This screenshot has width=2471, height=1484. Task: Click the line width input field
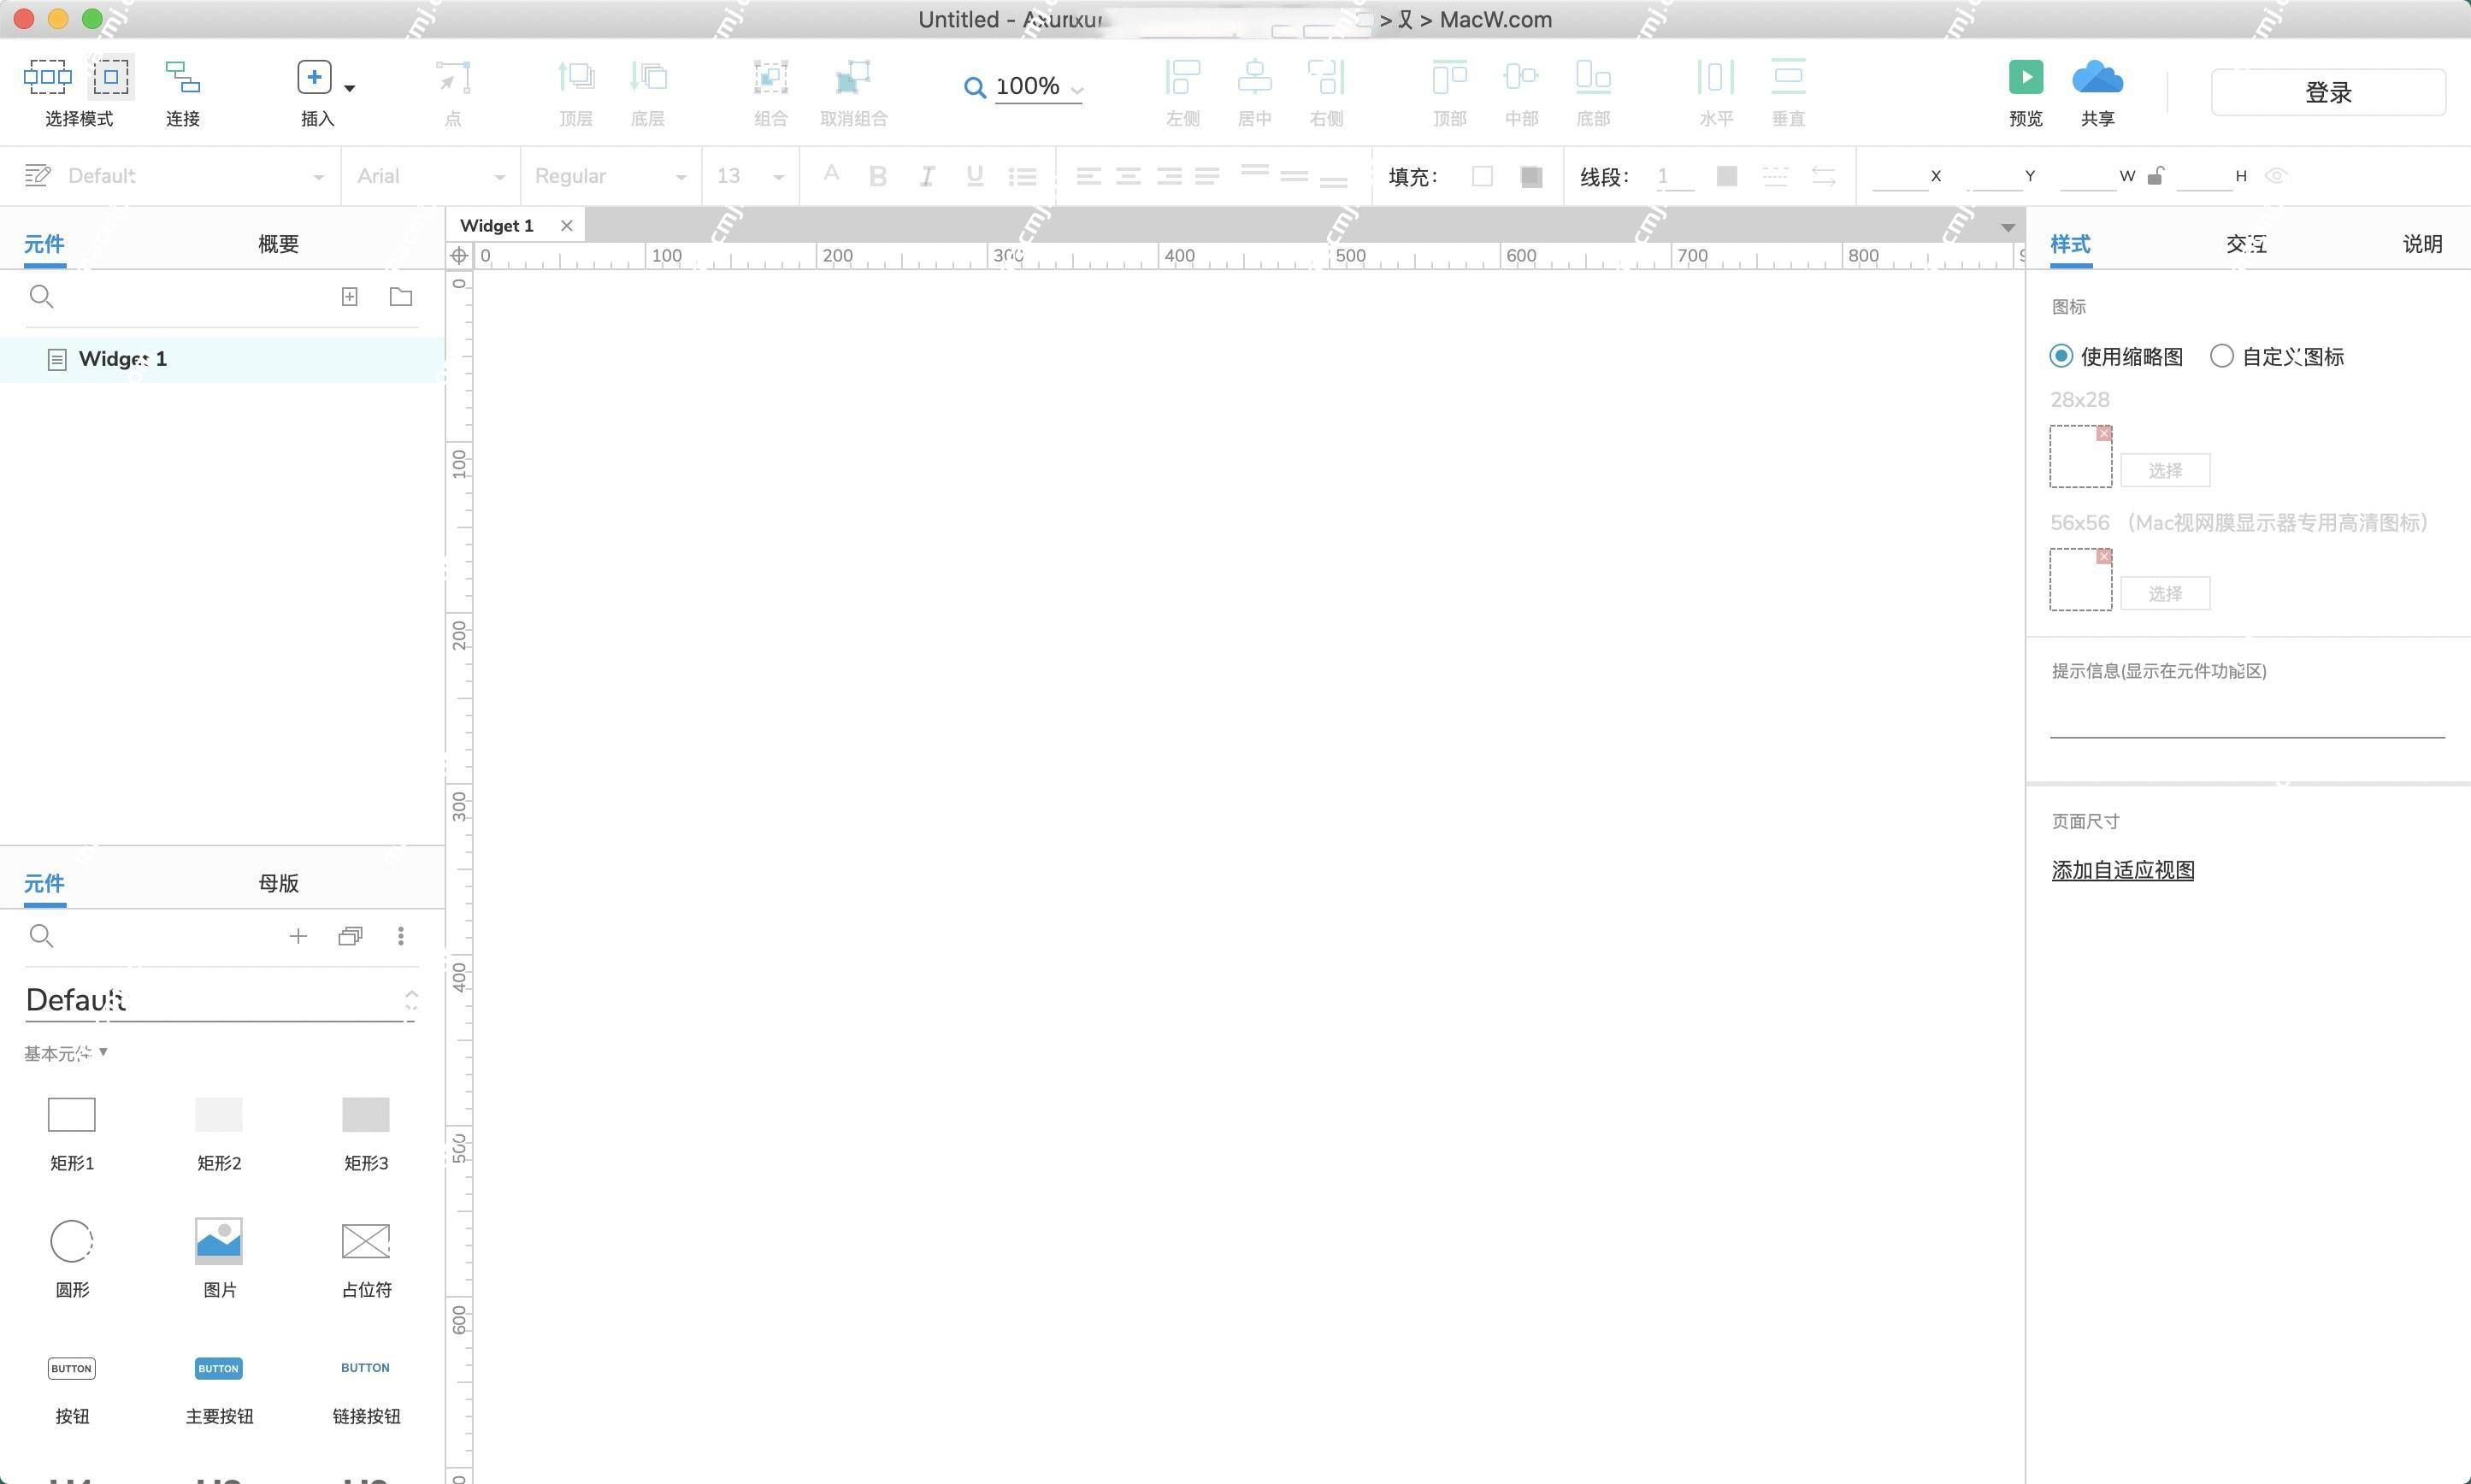1674,176
